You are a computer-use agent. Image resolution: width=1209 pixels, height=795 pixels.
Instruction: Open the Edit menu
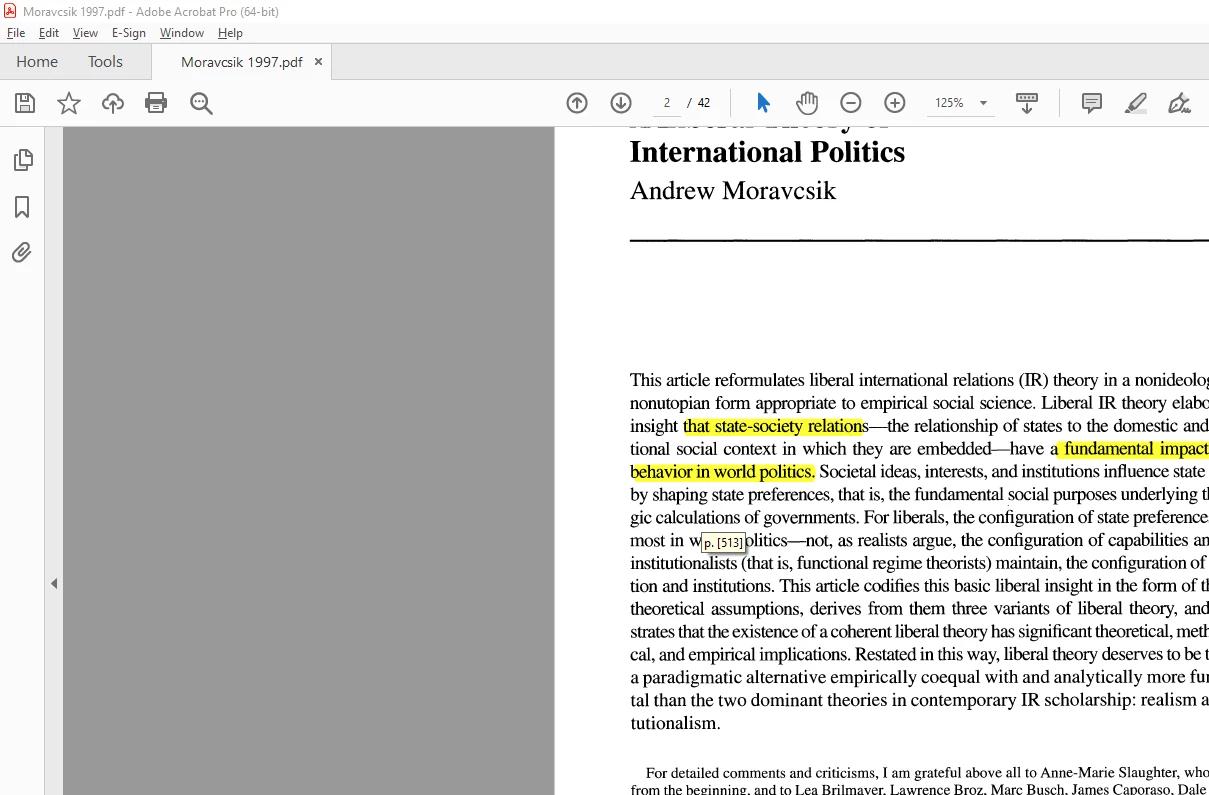[49, 33]
